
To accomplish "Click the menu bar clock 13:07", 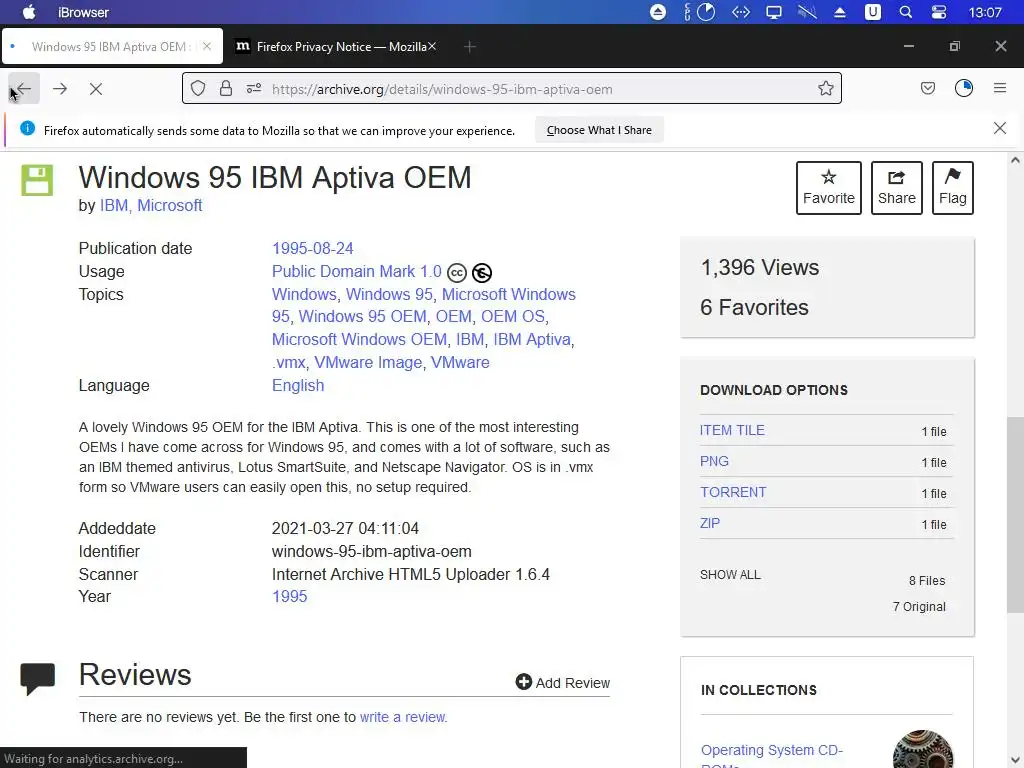I will click(985, 12).
